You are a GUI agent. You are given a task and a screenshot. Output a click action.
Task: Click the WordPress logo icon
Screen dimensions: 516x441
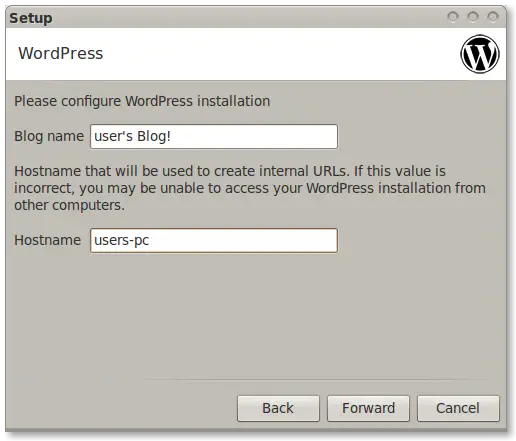(480, 54)
